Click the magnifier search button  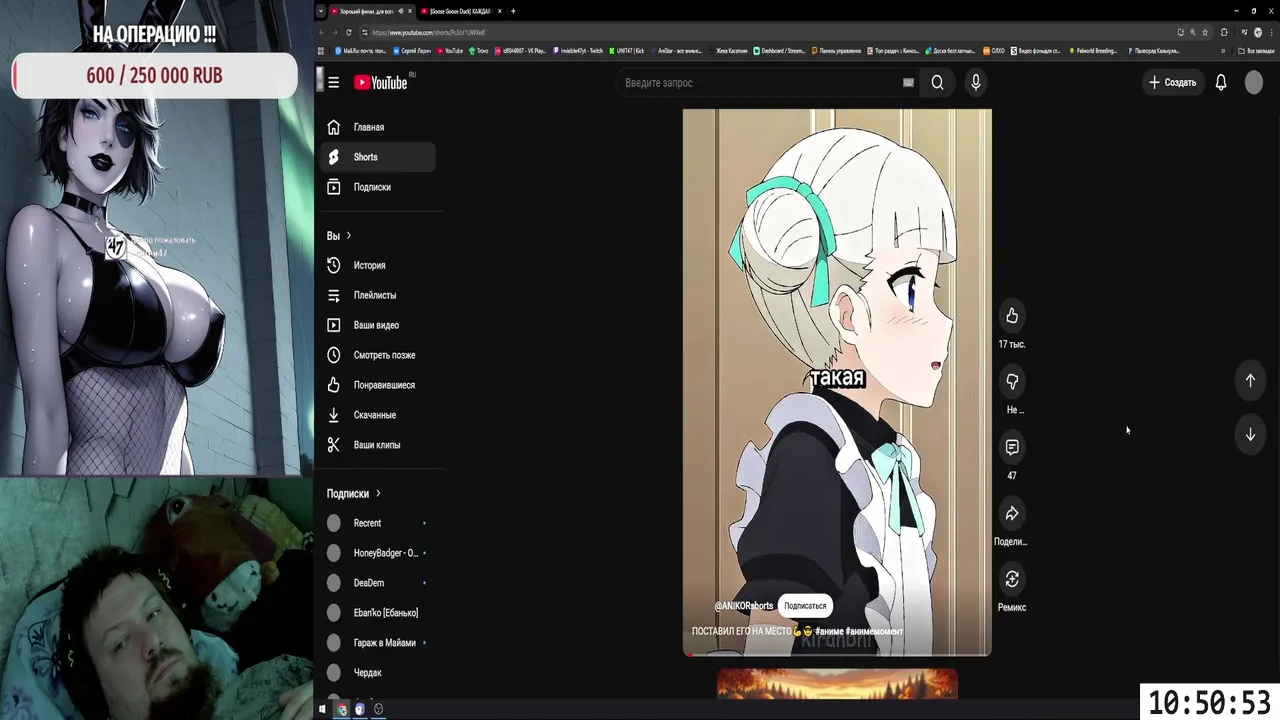[x=937, y=83]
